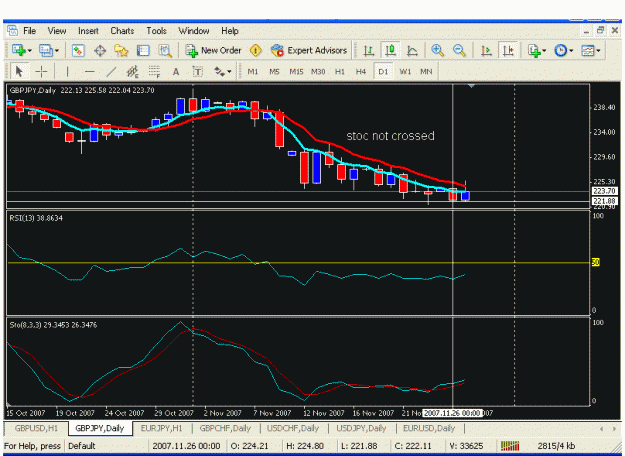Screen dimensions: 625x456
Task: Select the trendline drawing tool
Action: click(111, 72)
